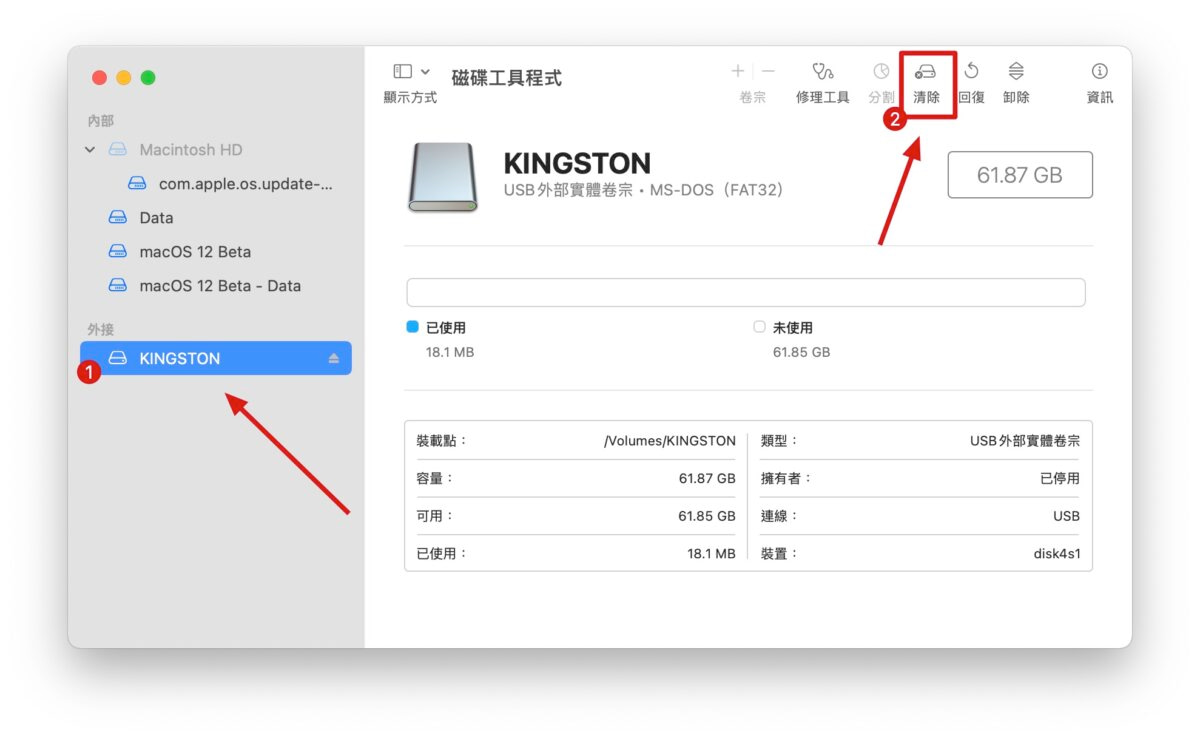Click 類型 USB外部實體卷宗 value in table
The height and width of the screenshot is (738, 1200).
tap(1025, 441)
